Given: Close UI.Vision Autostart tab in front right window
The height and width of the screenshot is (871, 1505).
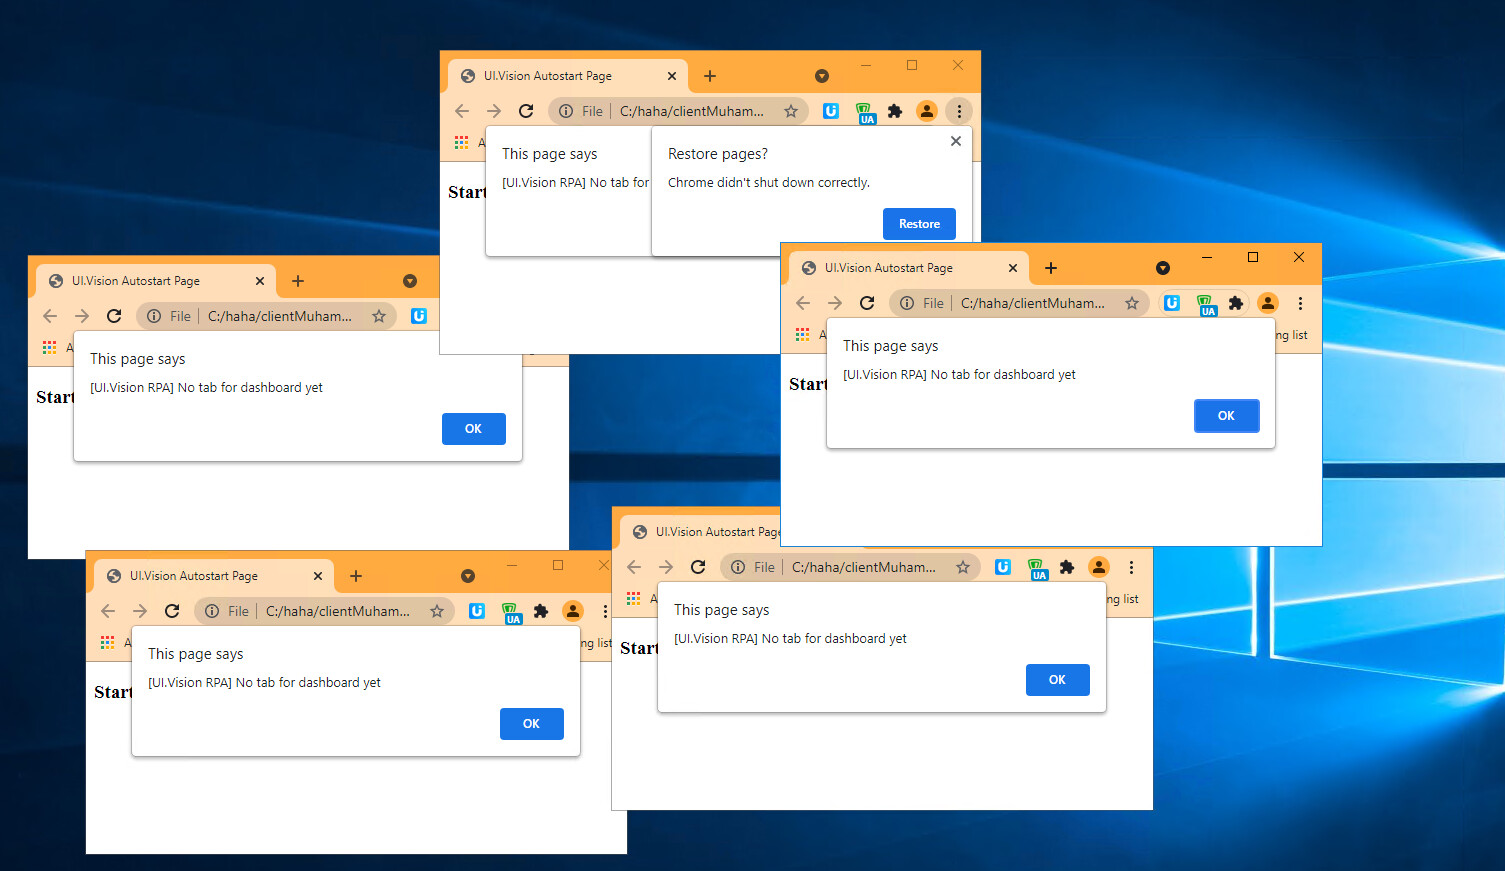Looking at the screenshot, I should pyautogui.click(x=1013, y=268).
